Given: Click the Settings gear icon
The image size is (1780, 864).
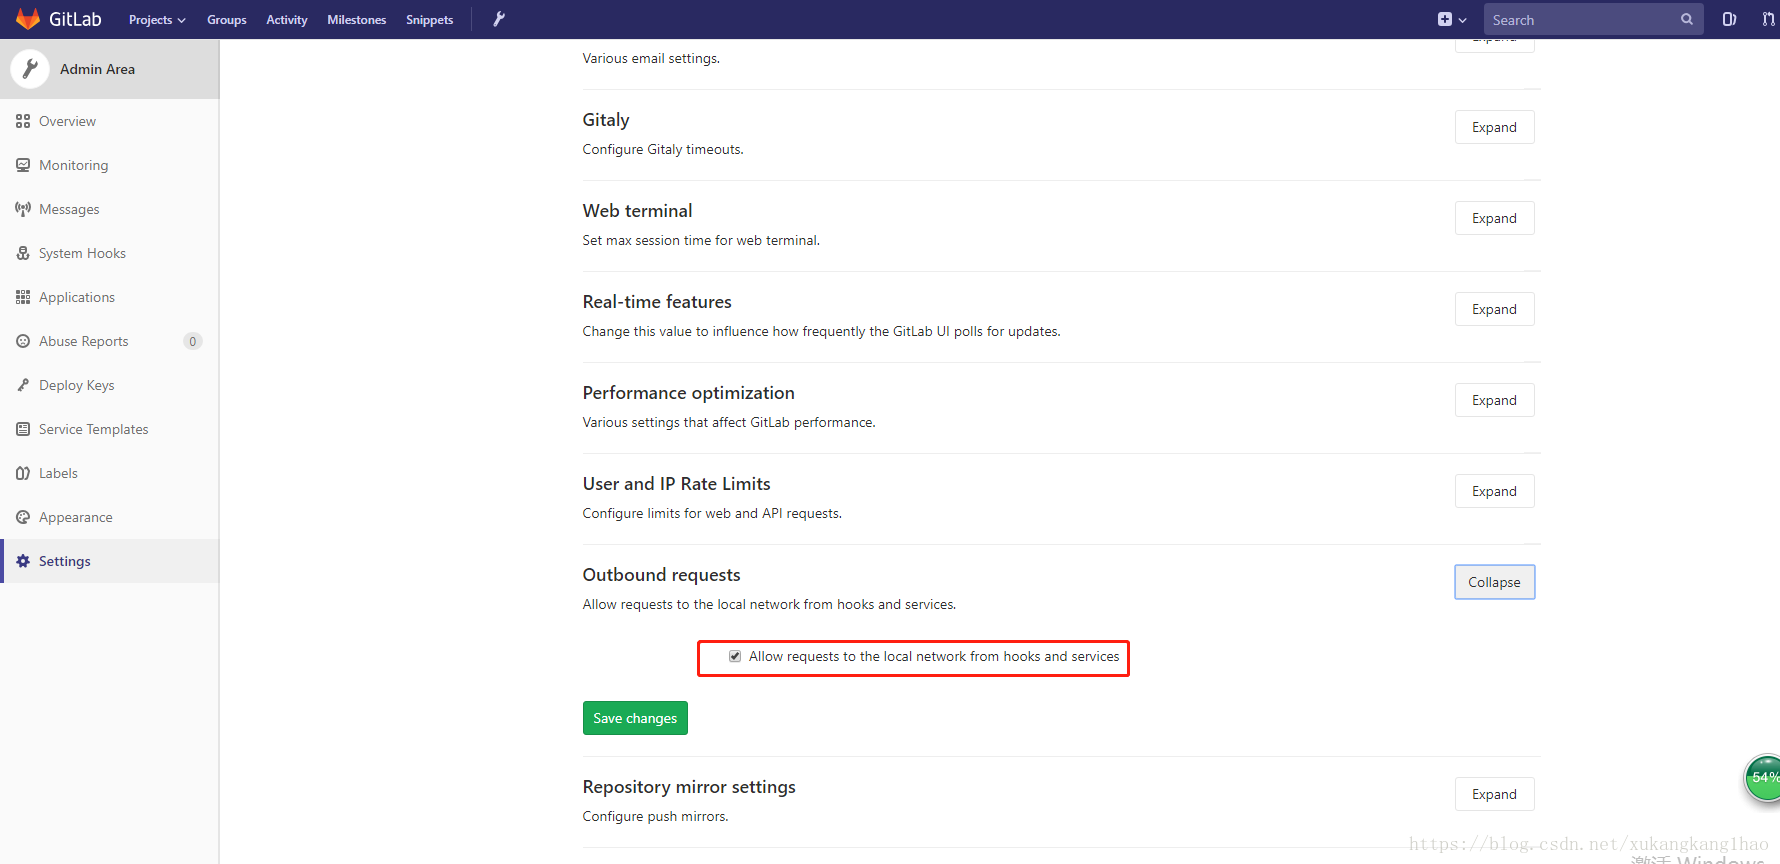Looking at the screenshot, I should click(x=23, y=561).
